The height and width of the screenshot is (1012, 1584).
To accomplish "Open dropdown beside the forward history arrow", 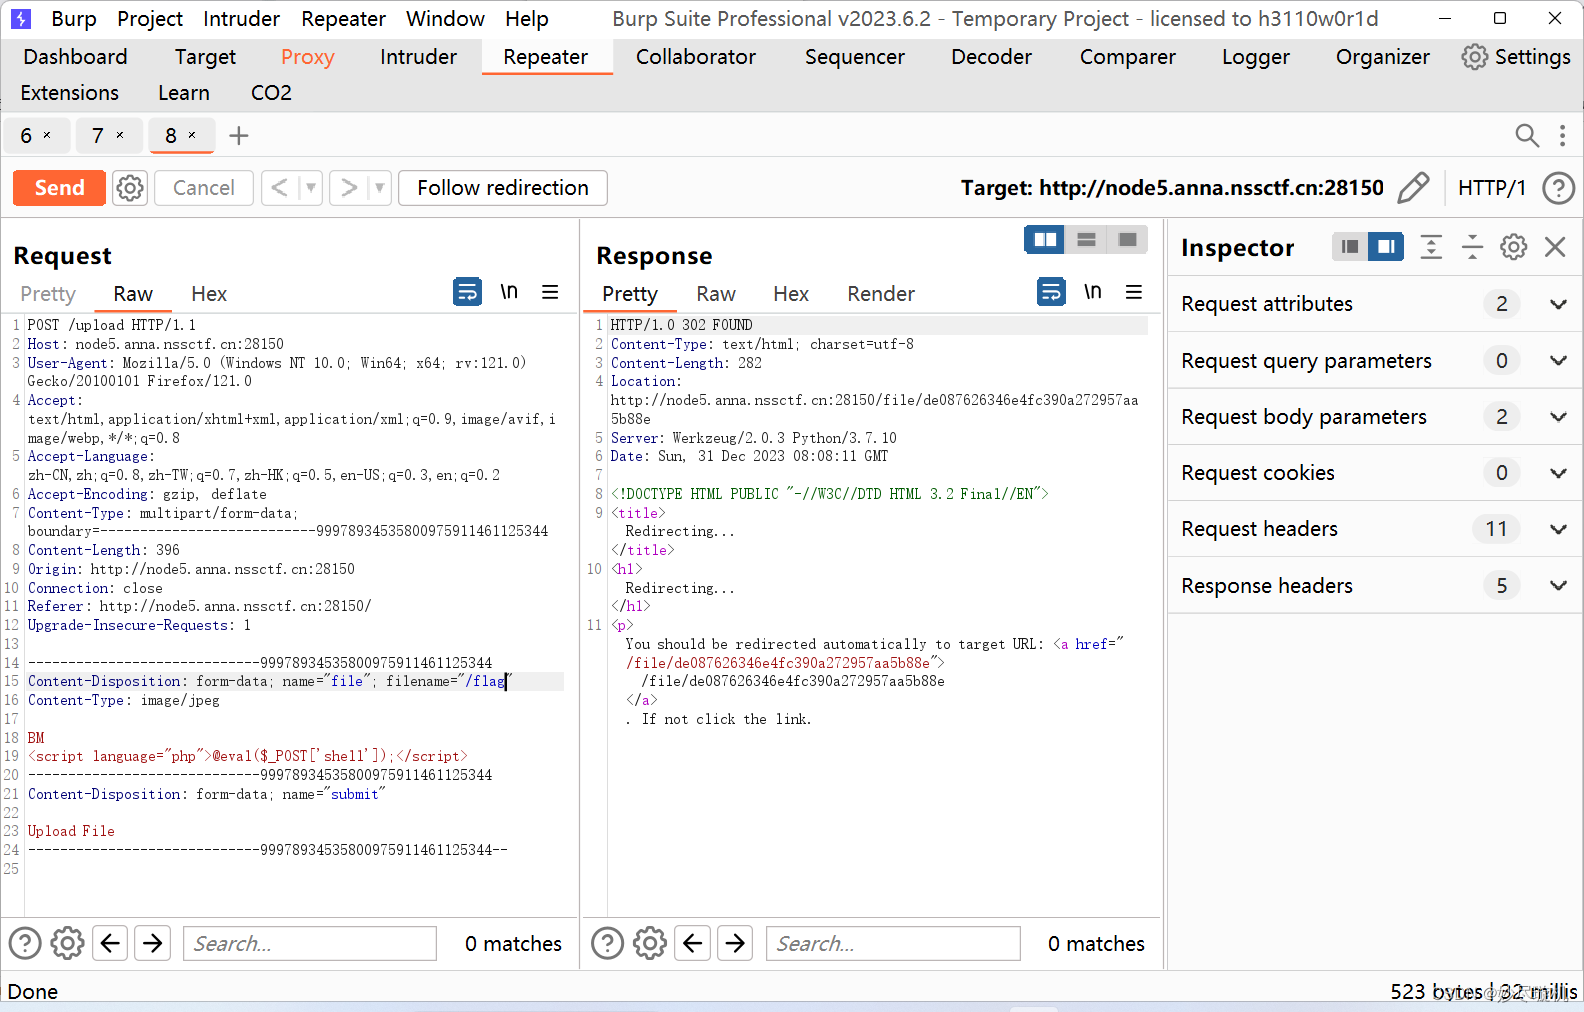I will tap(379, 188).
